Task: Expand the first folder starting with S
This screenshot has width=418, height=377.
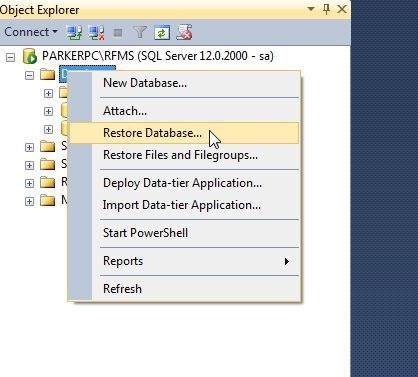Action: tap(29, 147)
